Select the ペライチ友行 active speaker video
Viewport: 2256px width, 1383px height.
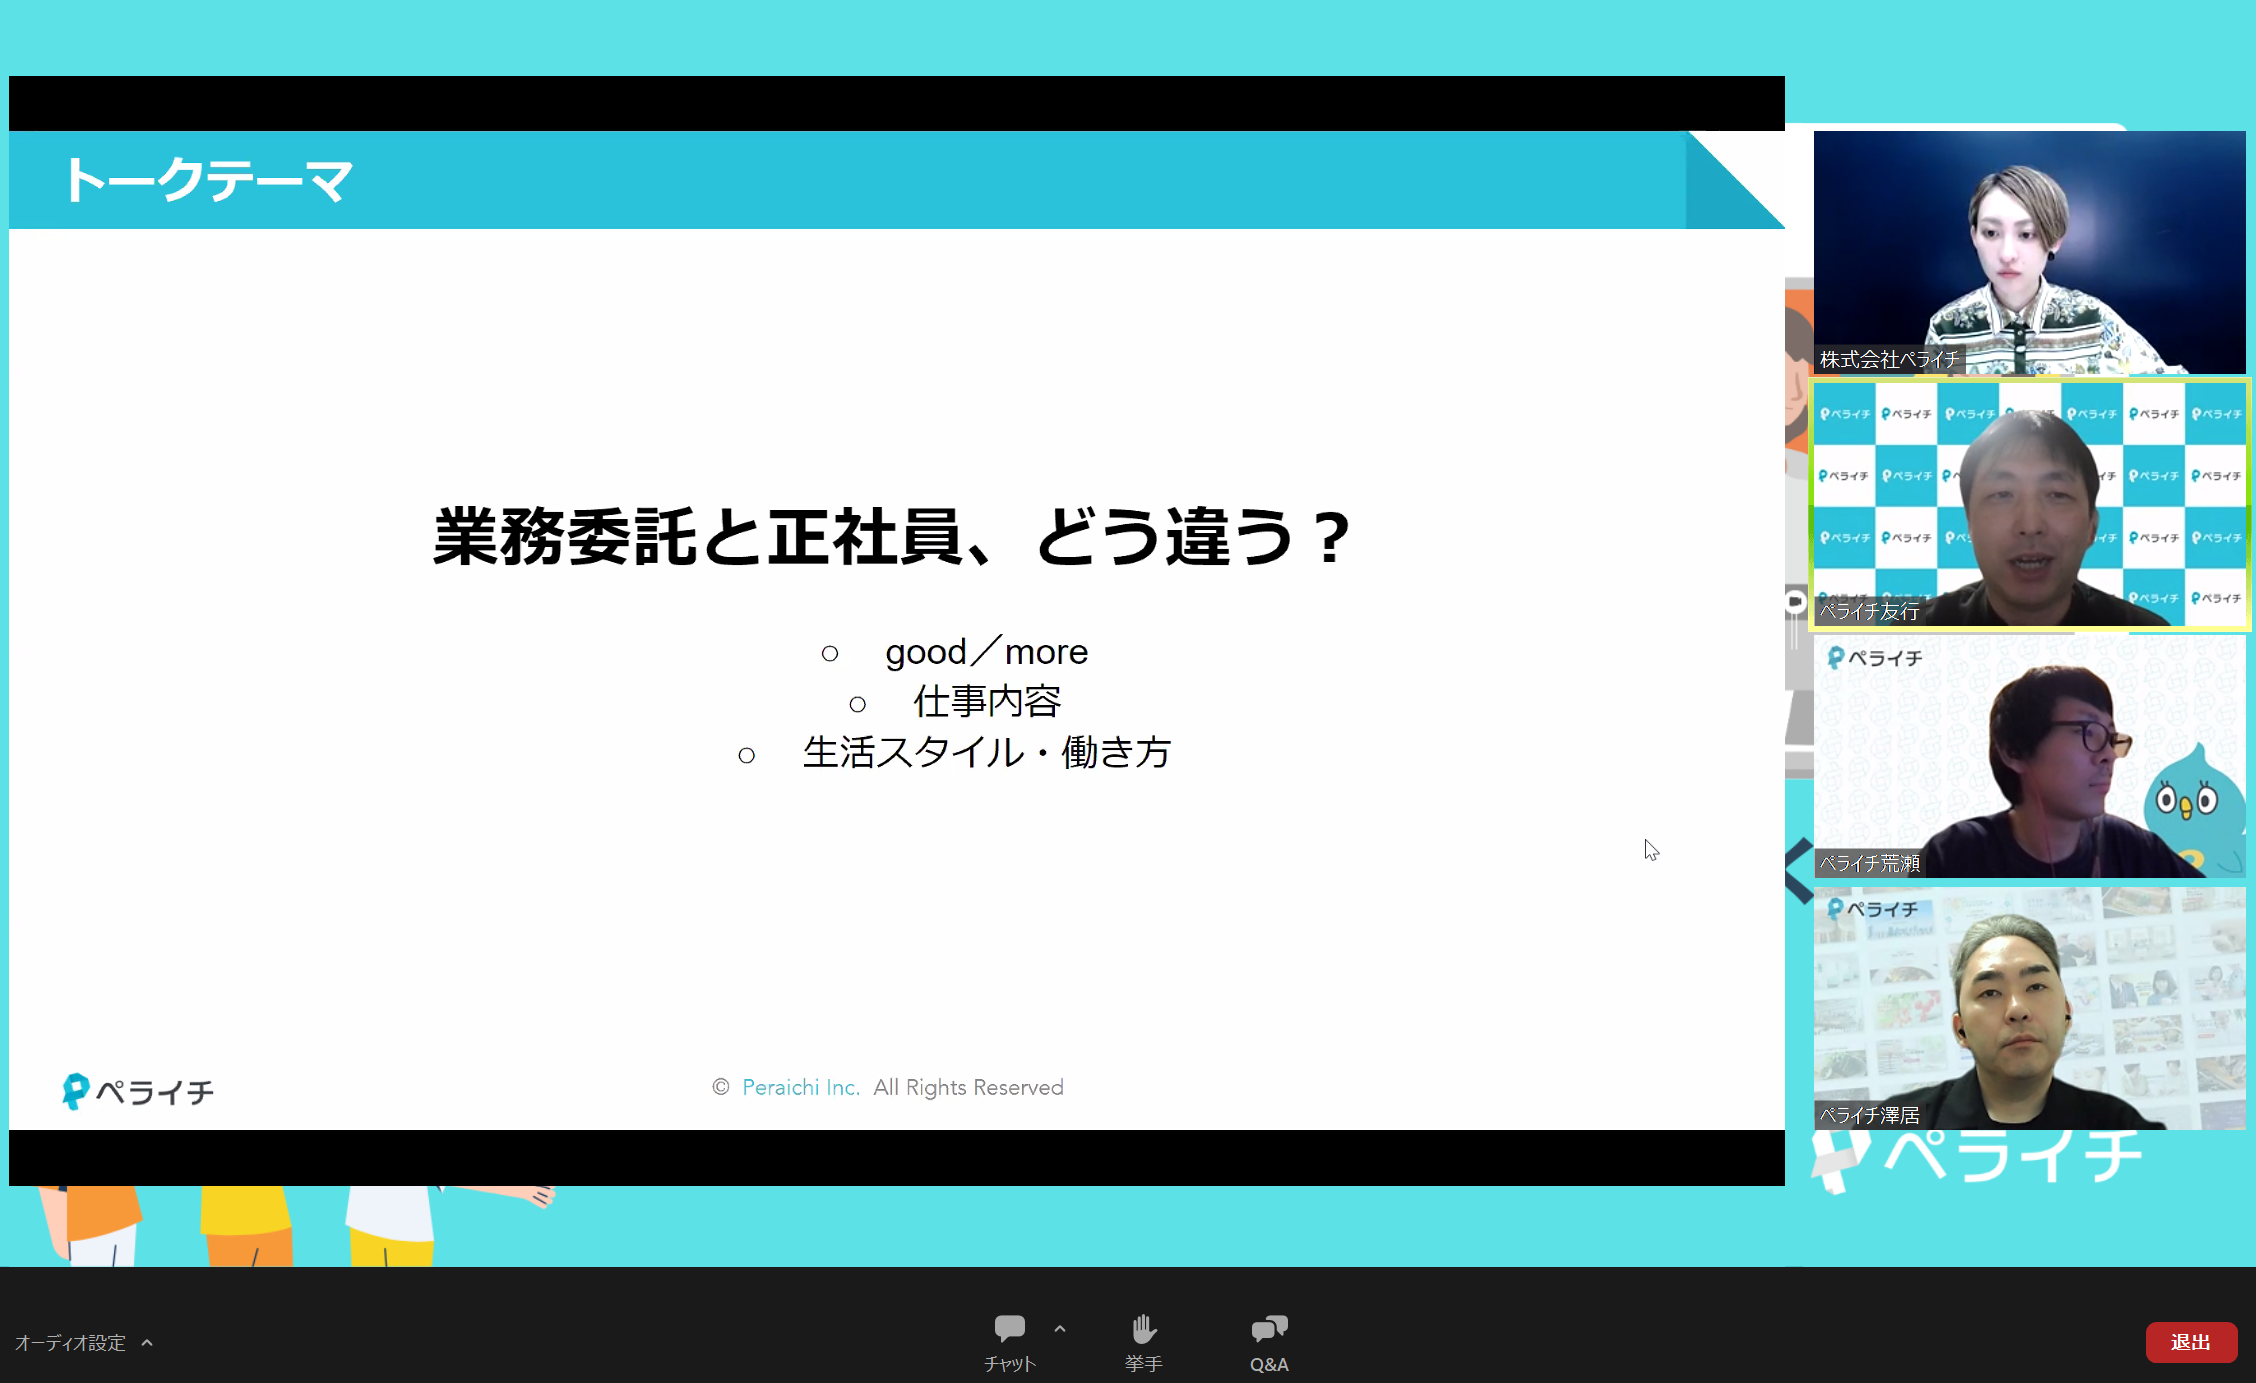[2029, 504]
